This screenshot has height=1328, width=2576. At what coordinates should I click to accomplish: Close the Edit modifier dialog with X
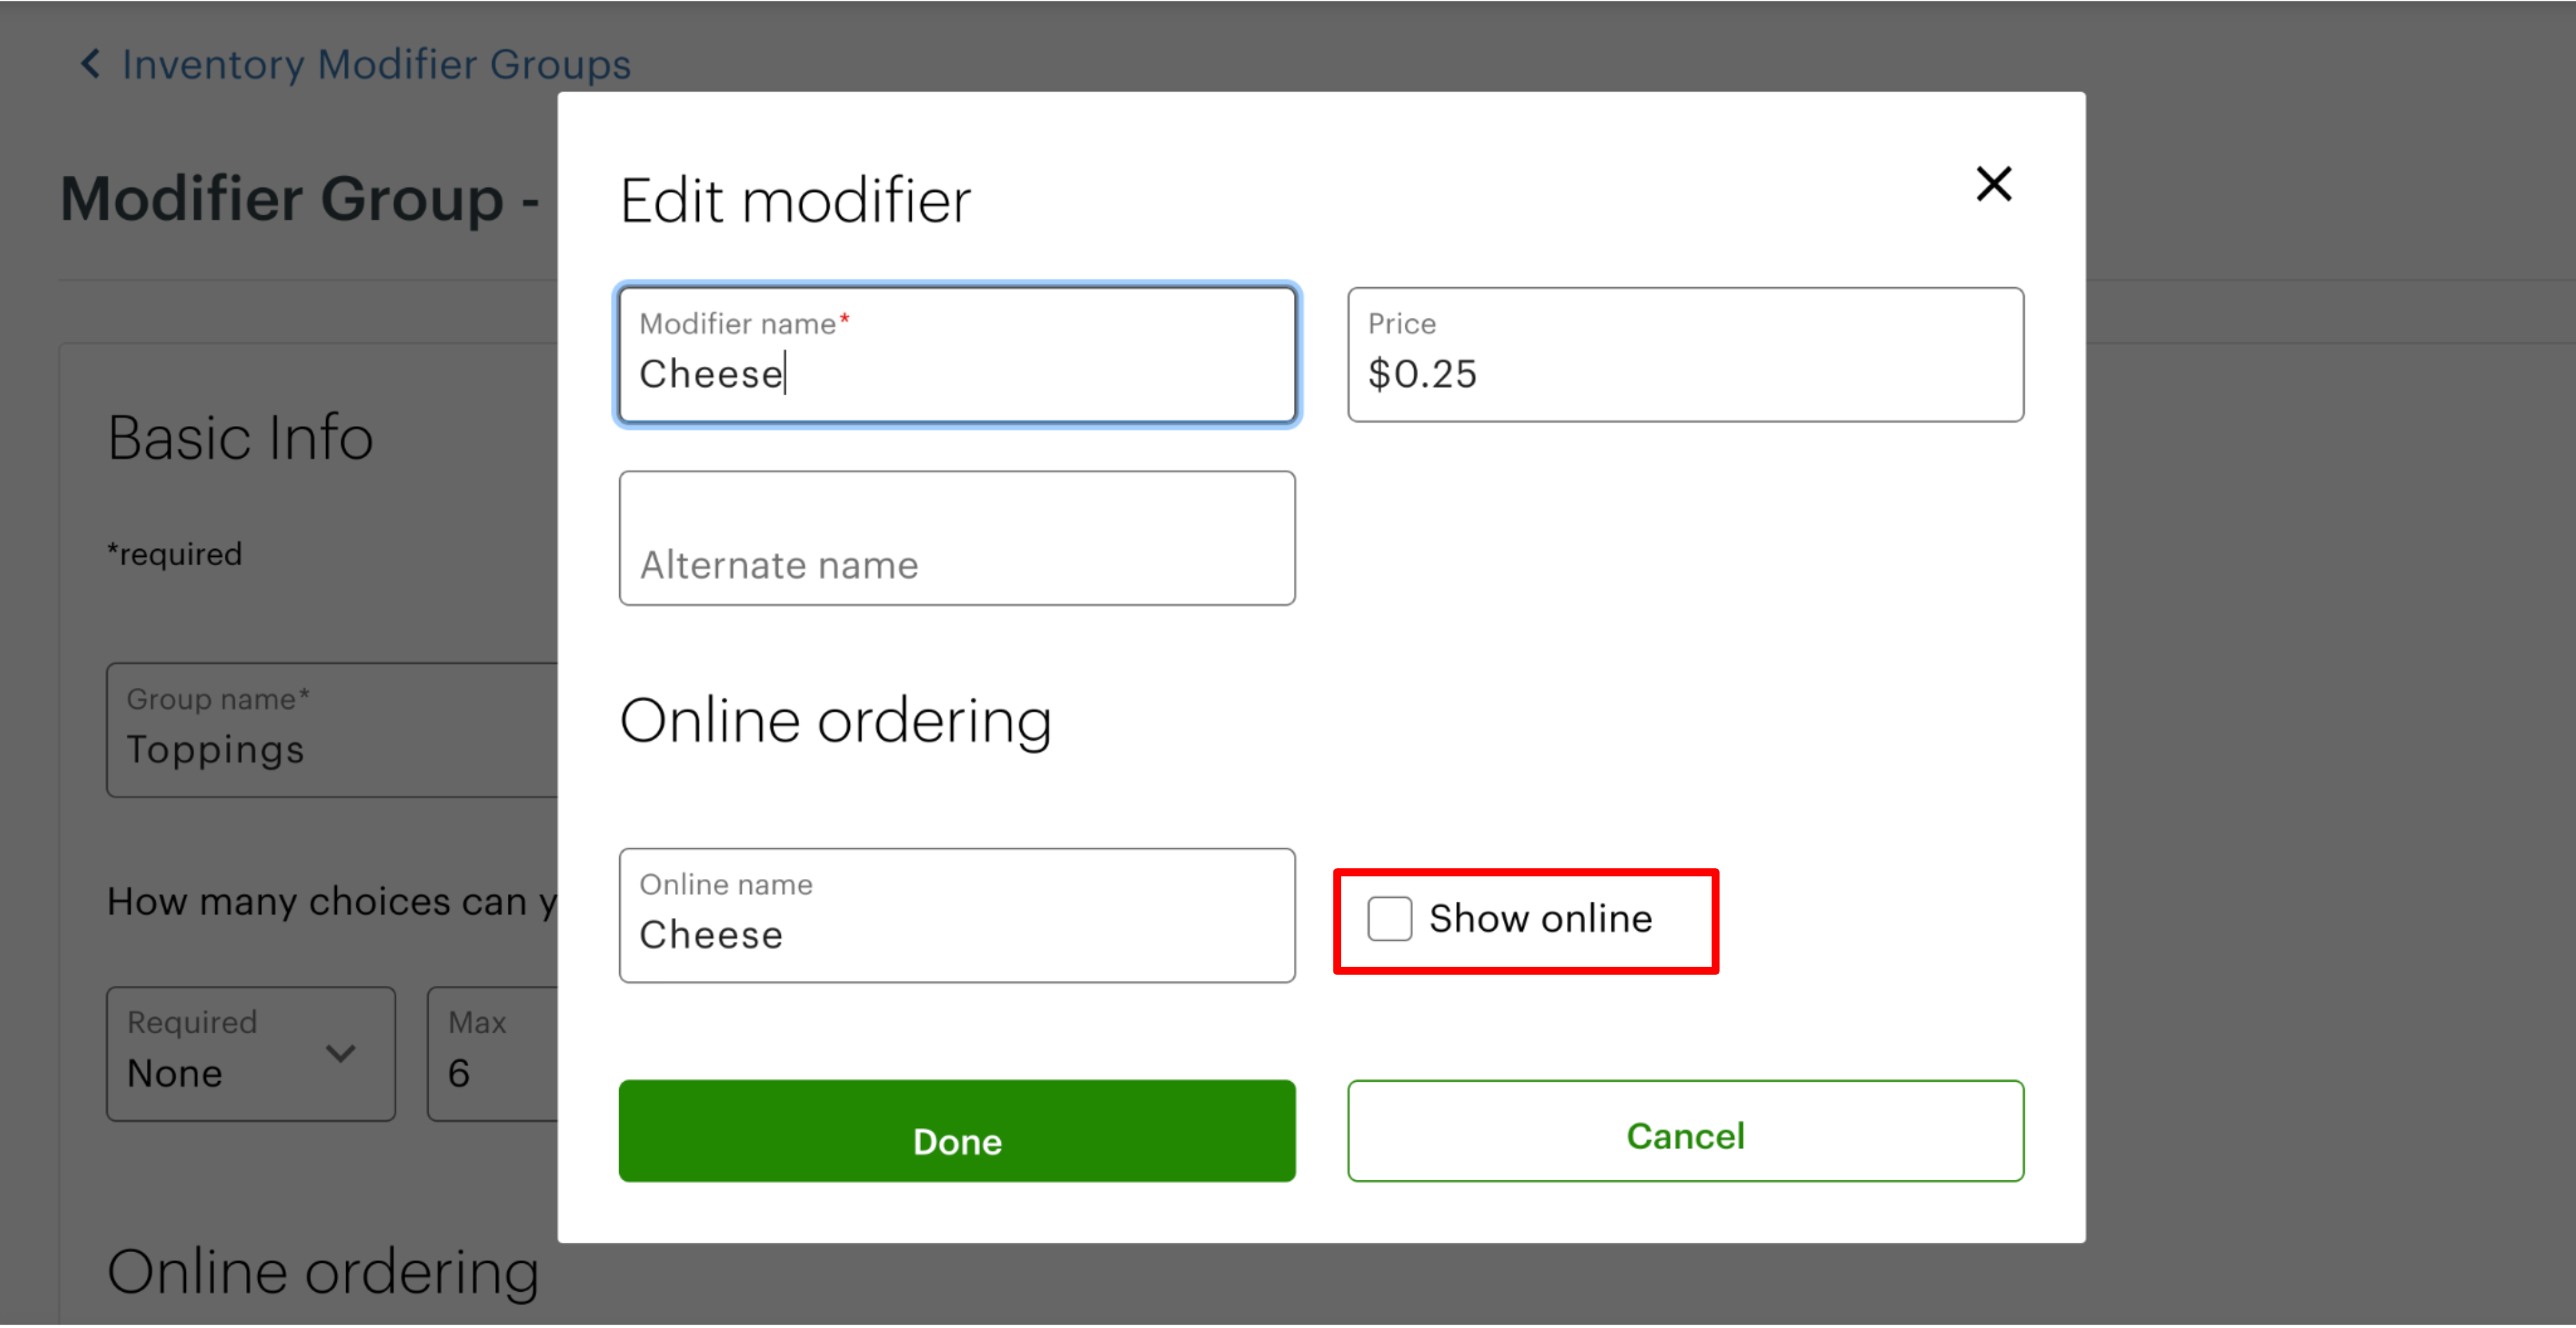[1993, 184]
